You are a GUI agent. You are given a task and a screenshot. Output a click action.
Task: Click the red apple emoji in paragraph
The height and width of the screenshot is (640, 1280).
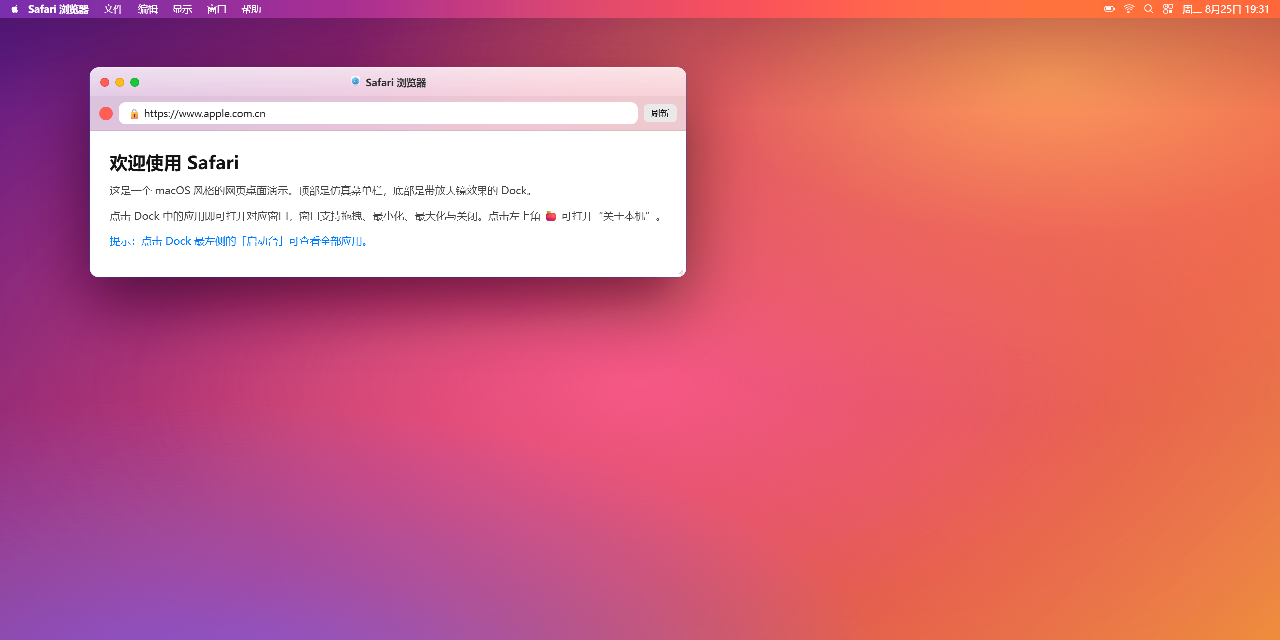pos(550,215)
